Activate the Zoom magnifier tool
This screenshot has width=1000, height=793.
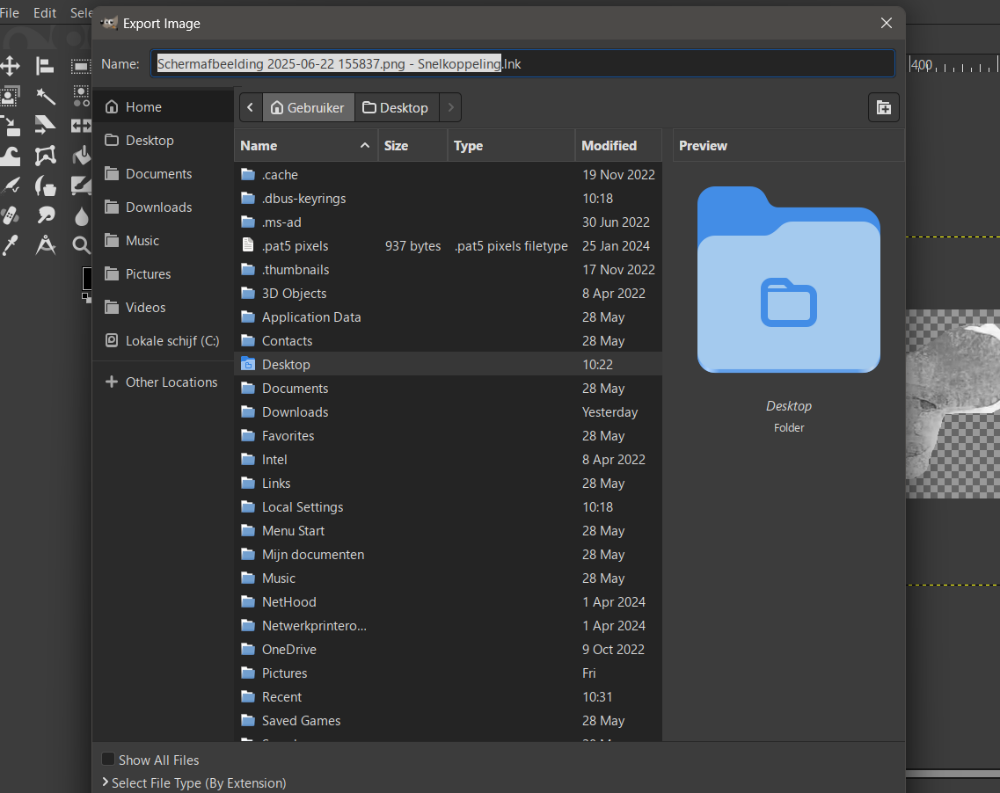(x=81, y=245)
